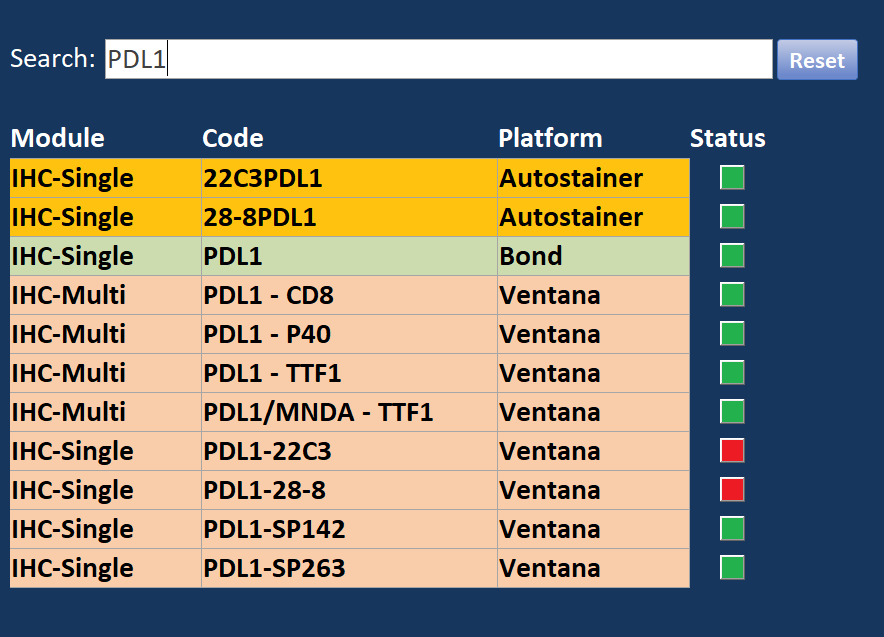Click the search field containing PDL1
Image resolution: width=884 pixels, height=637 pixels.
[x=438, y=60]
